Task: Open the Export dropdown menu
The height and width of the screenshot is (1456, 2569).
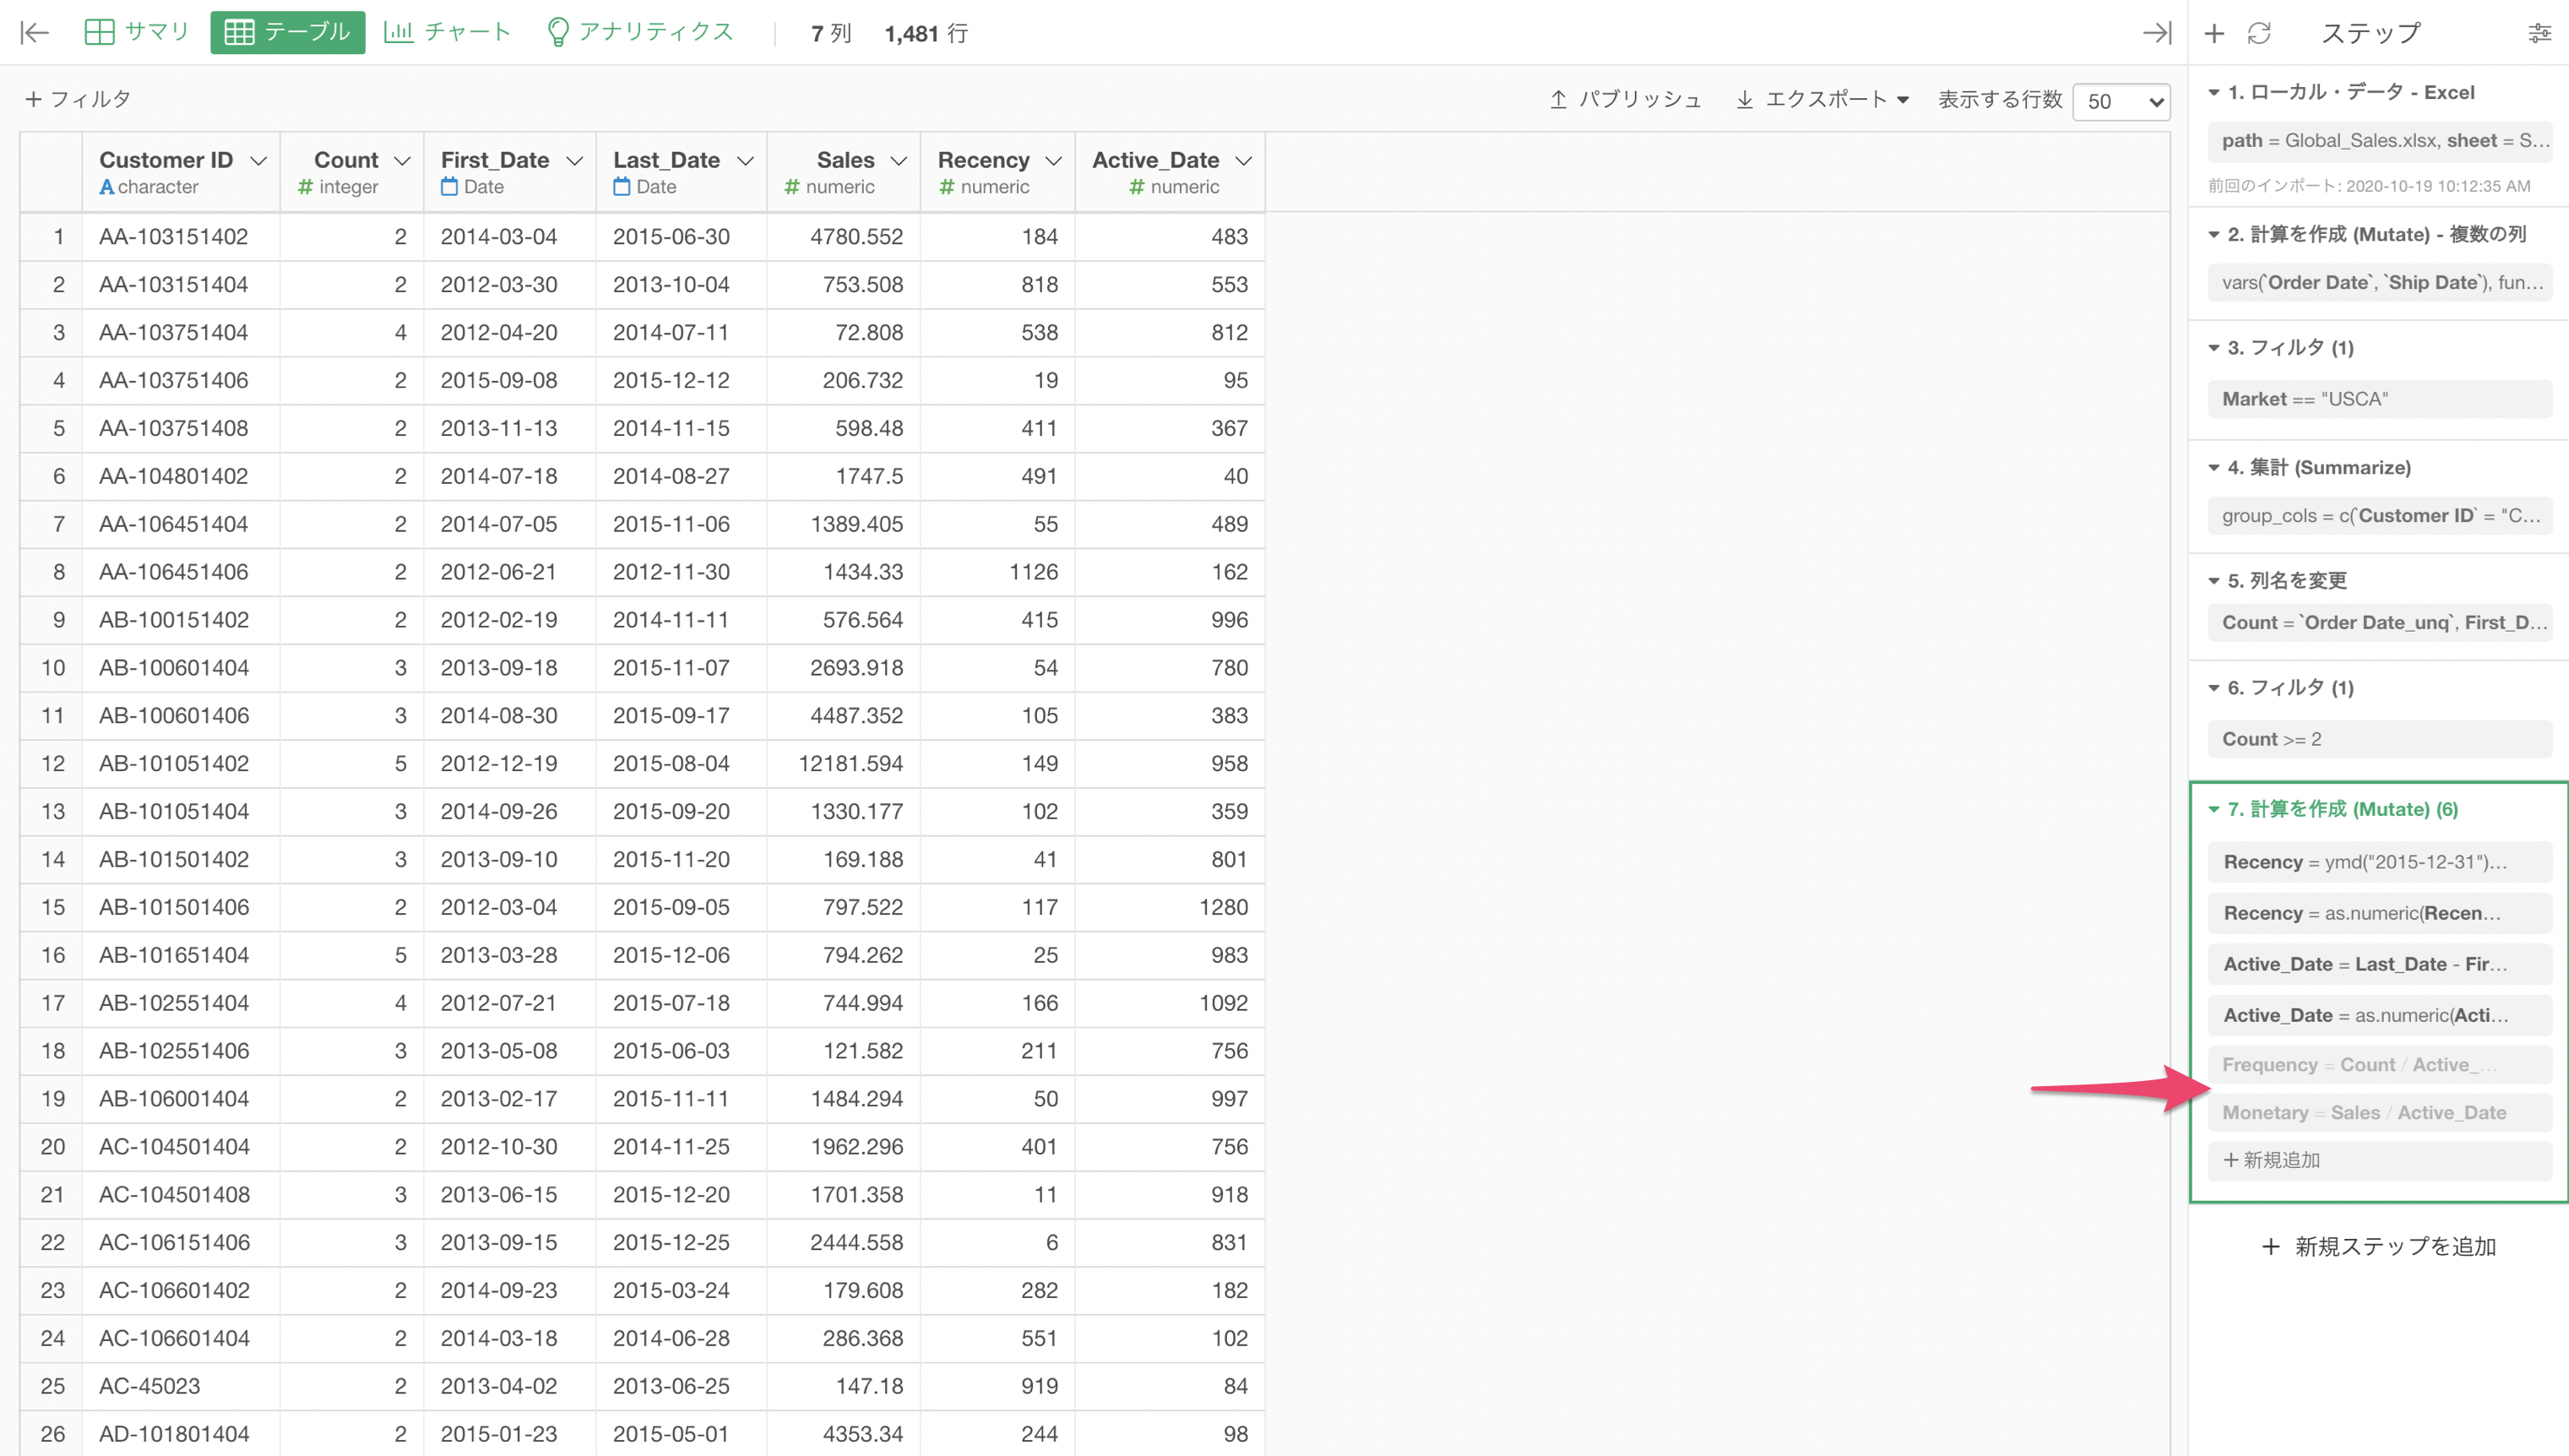Action: pyautogui.click(x=1823, y=99)
